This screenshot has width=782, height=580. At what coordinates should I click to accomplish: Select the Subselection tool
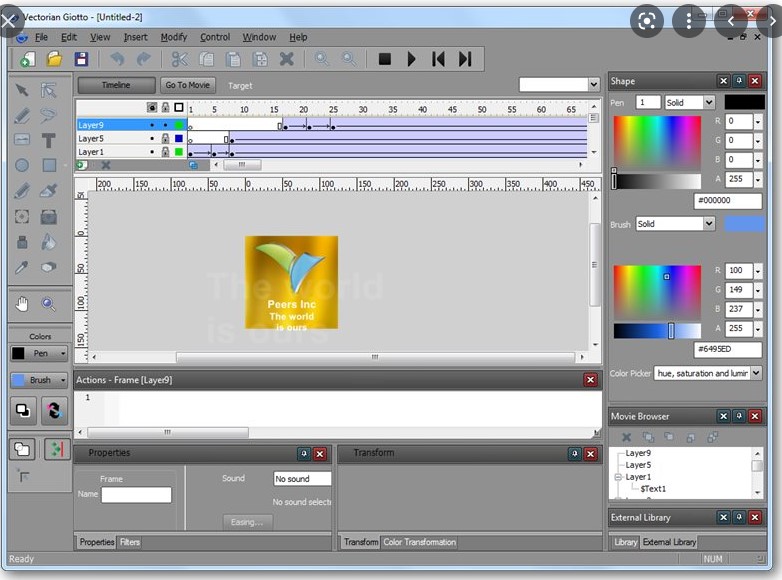pos(48,90)
